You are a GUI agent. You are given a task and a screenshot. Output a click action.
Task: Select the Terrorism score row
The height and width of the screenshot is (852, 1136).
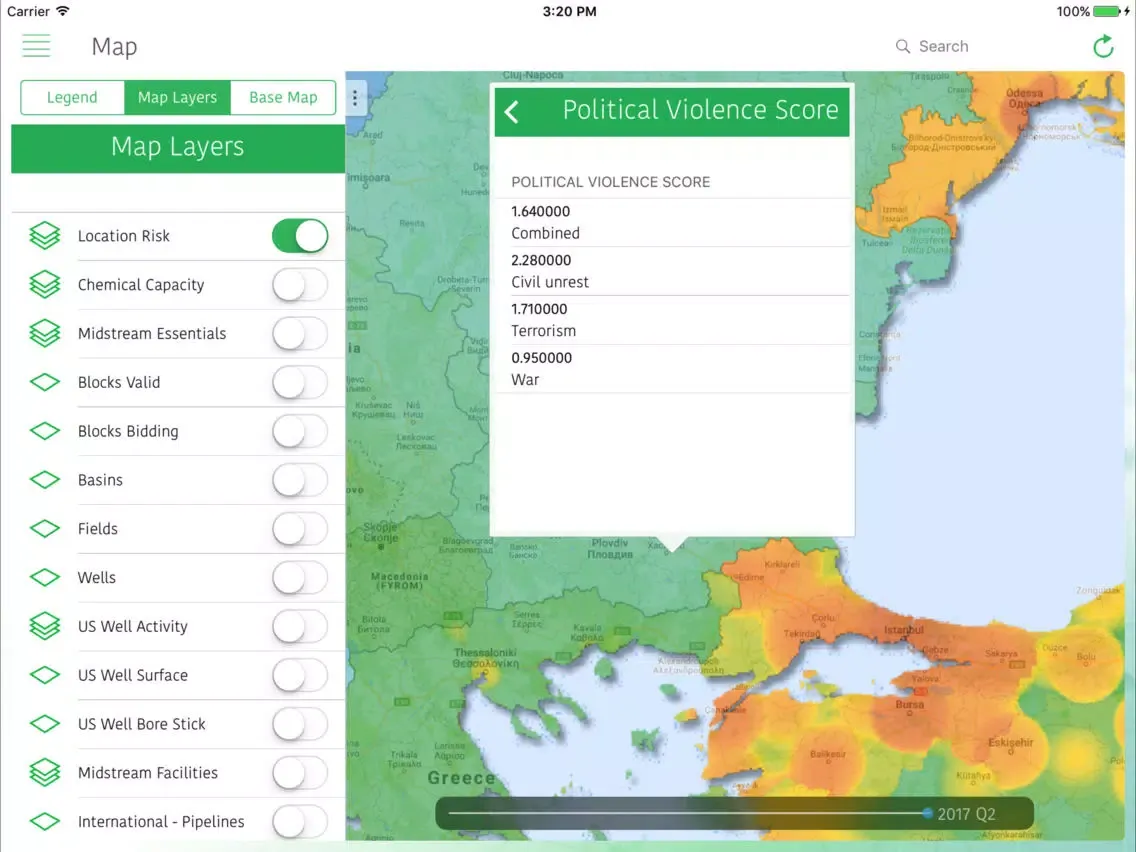[x=672, y=320]
